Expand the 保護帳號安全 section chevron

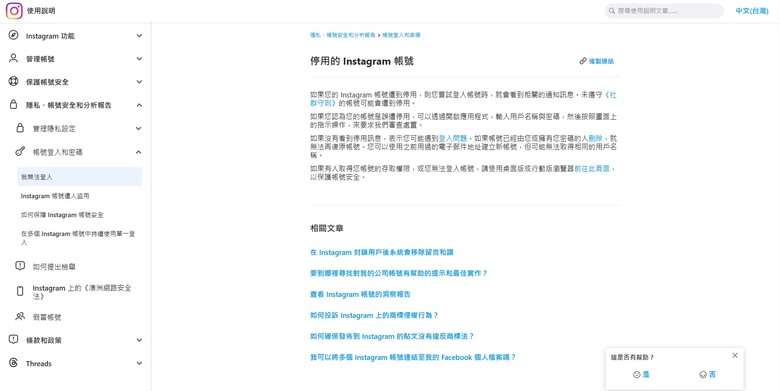point(139,82)
